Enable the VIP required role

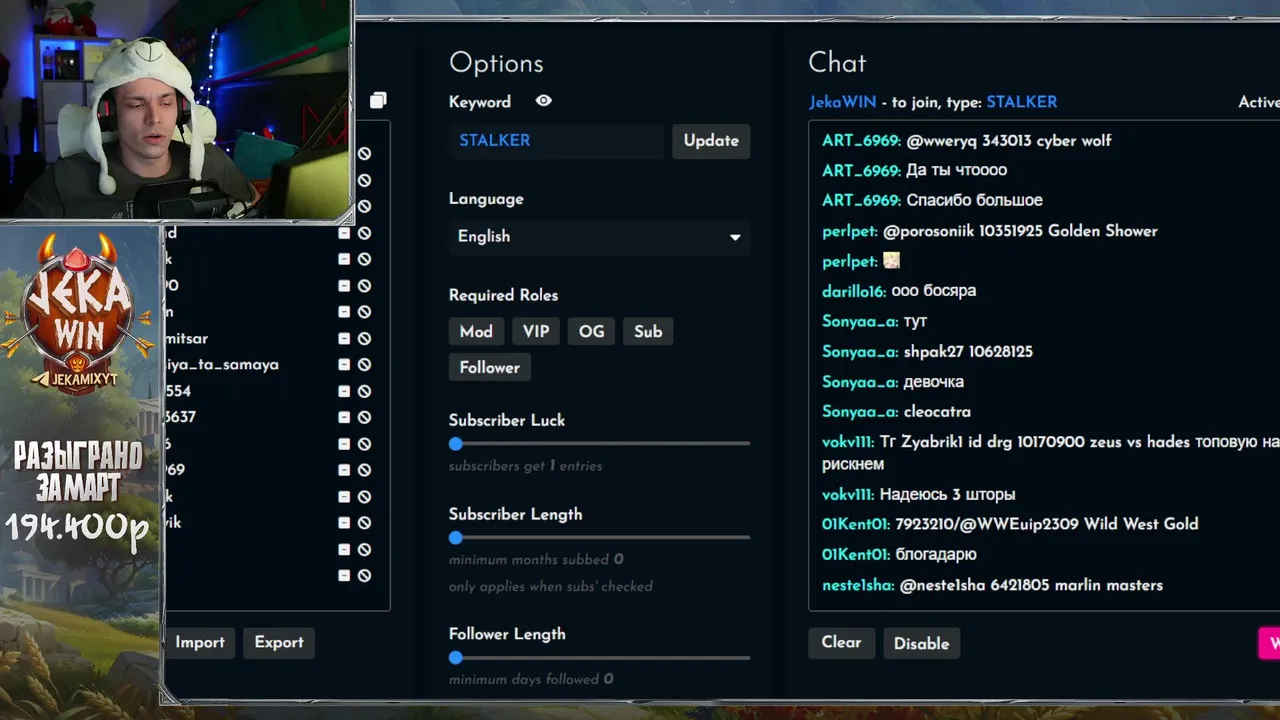[x=536, y=332]
